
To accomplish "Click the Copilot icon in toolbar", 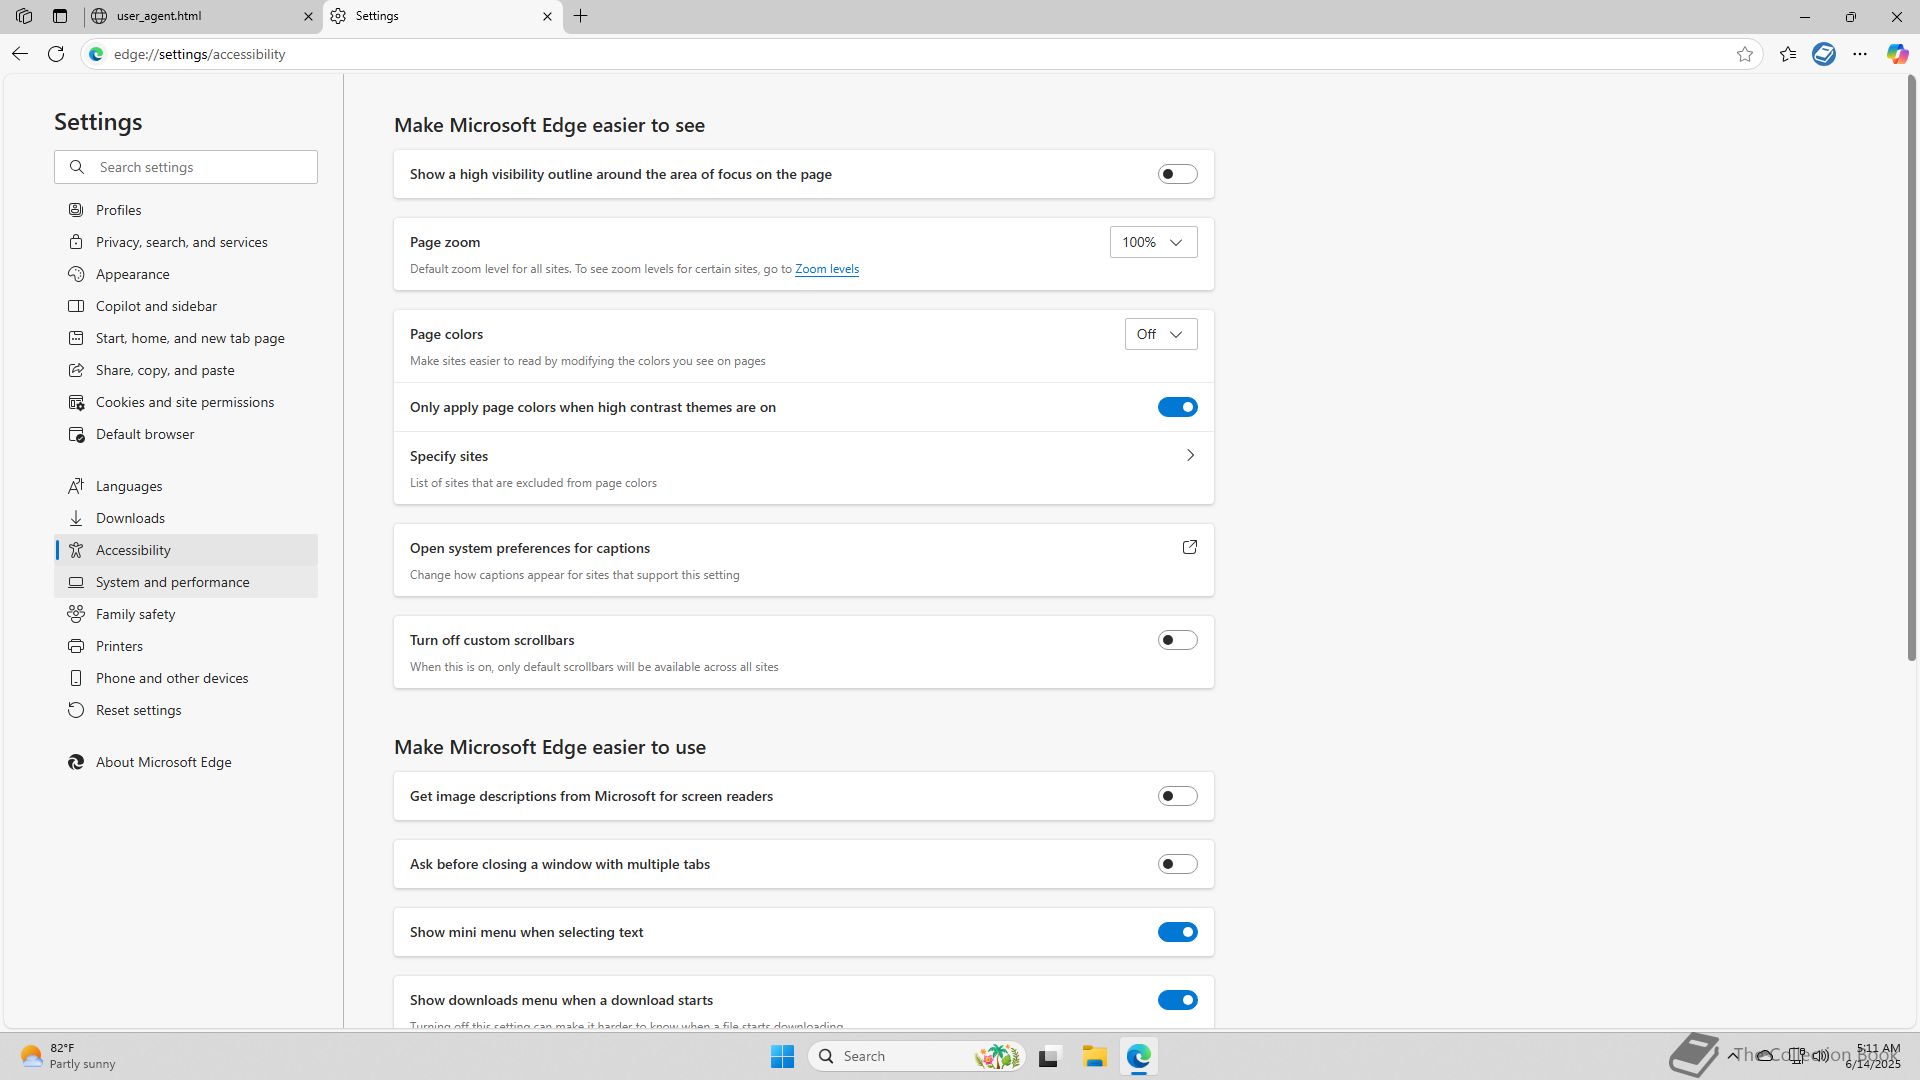I will click(x=1896, y=54).
